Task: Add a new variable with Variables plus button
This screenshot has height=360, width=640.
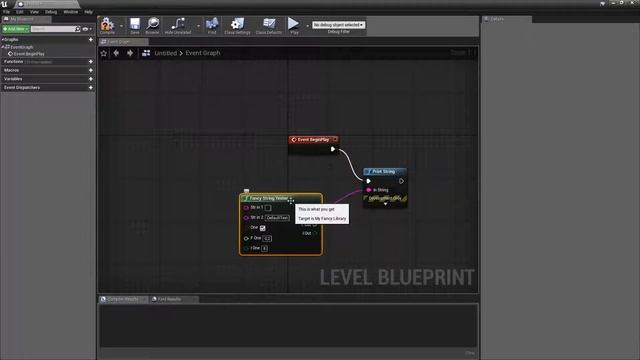Action: [x=91, y=79]
